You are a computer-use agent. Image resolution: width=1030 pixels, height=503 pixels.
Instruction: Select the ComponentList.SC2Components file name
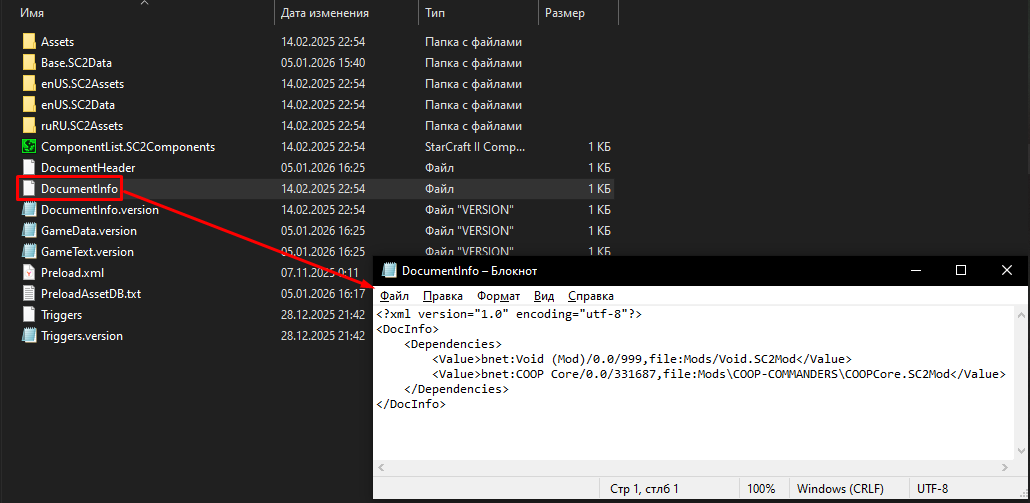click(x=128, y=147)
